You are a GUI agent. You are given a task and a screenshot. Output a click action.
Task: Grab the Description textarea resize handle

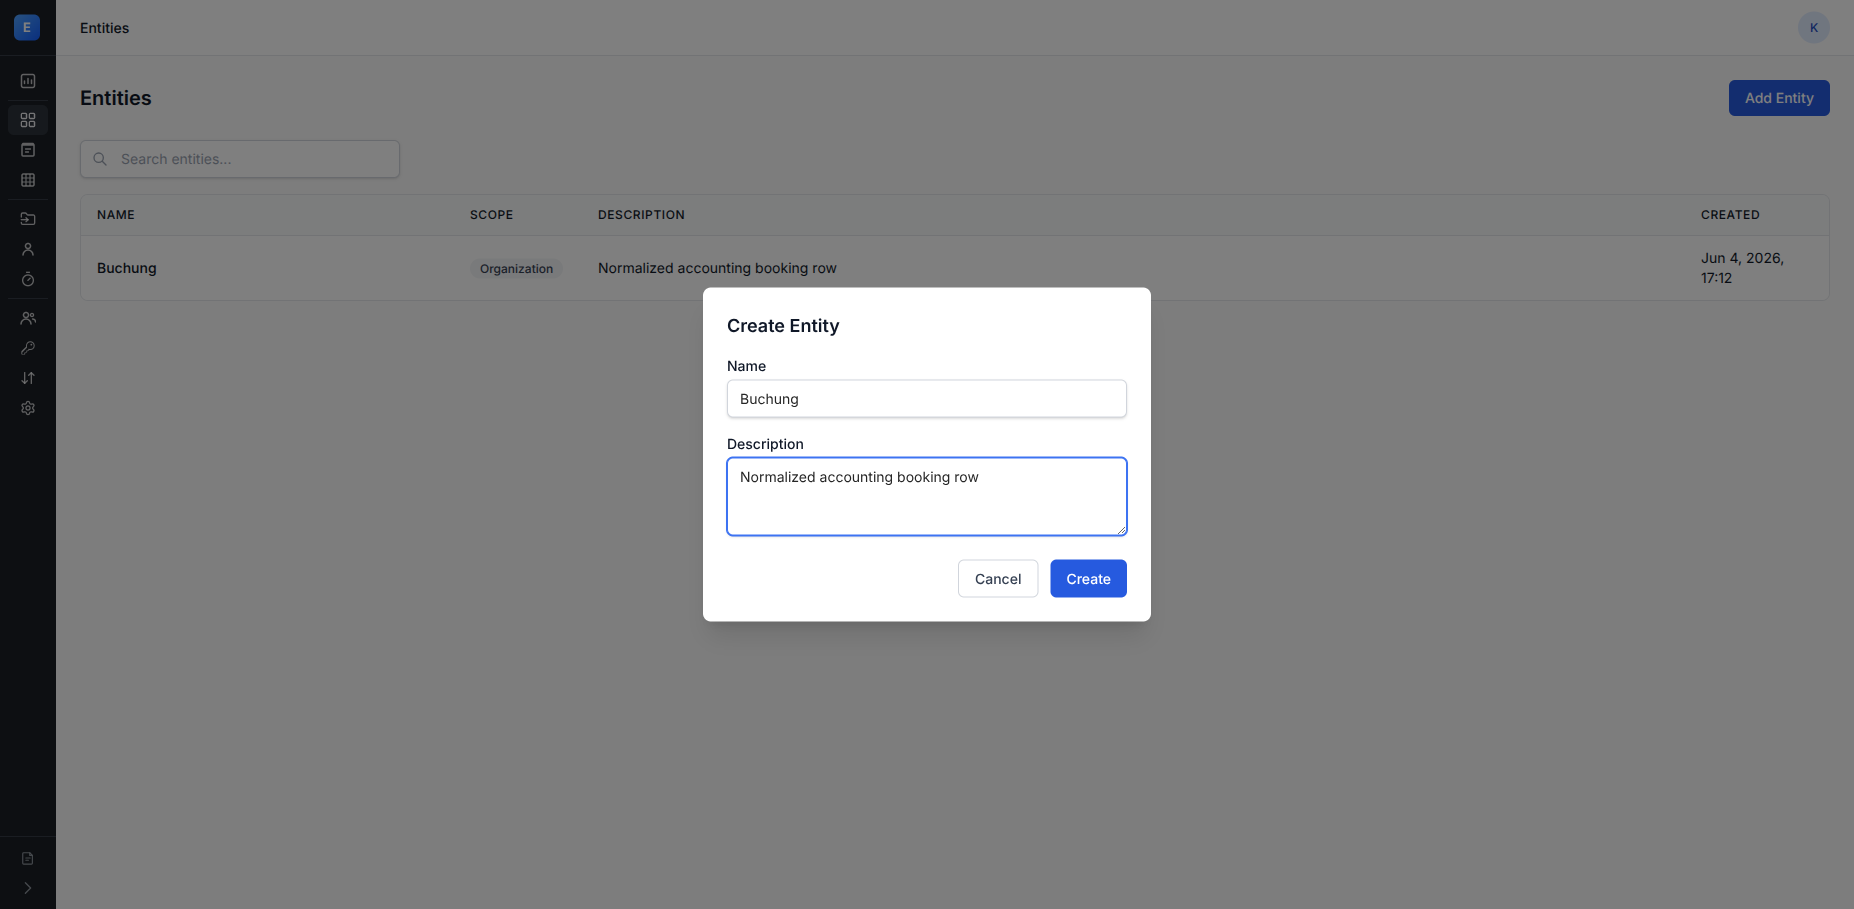(1121, 530)
